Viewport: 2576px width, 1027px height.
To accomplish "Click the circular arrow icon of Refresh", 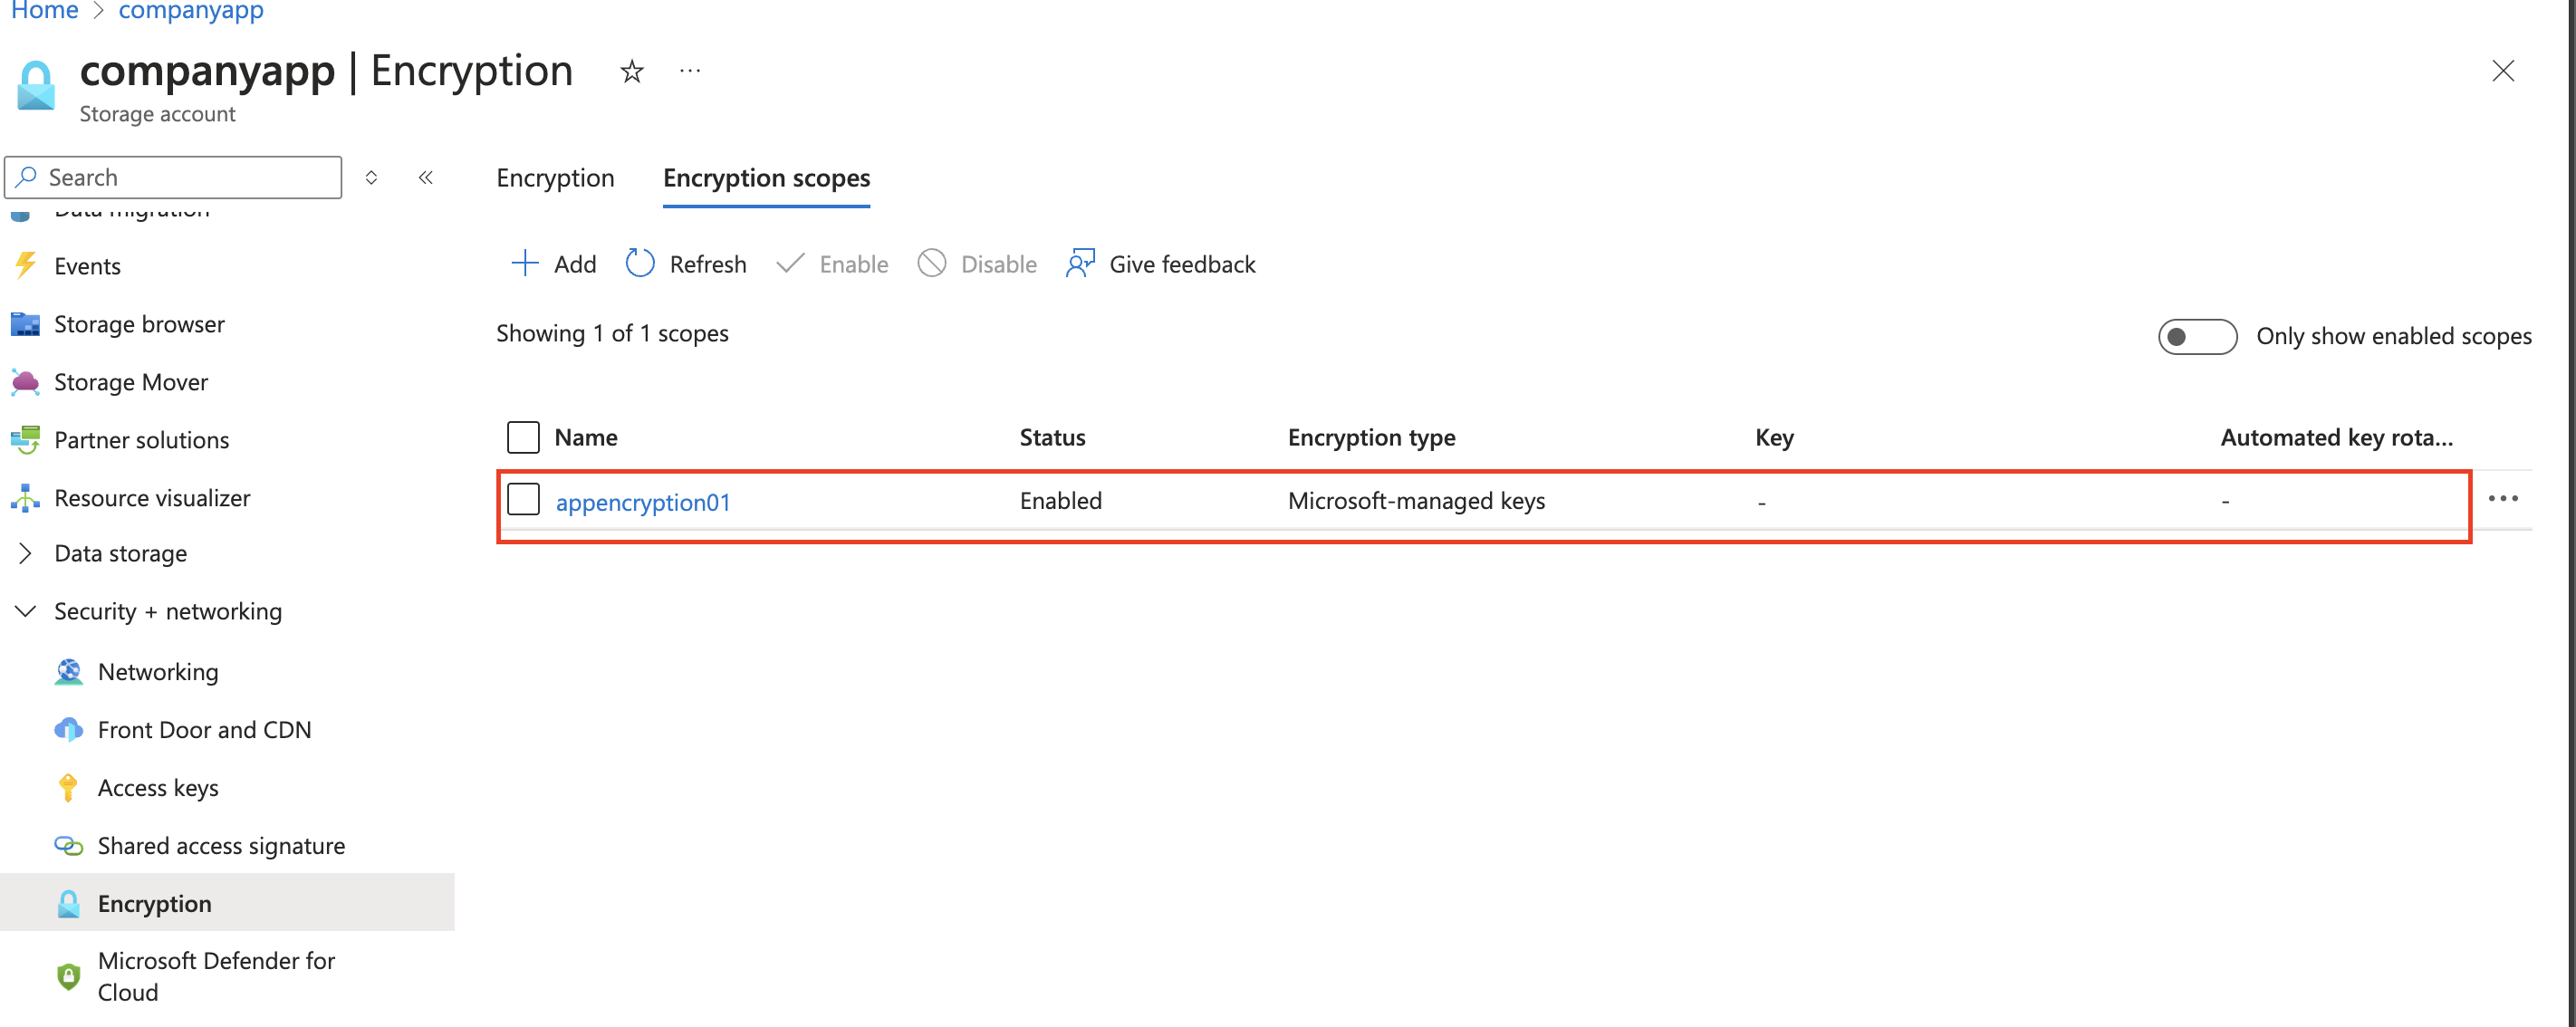I will [x=640, y=264].
